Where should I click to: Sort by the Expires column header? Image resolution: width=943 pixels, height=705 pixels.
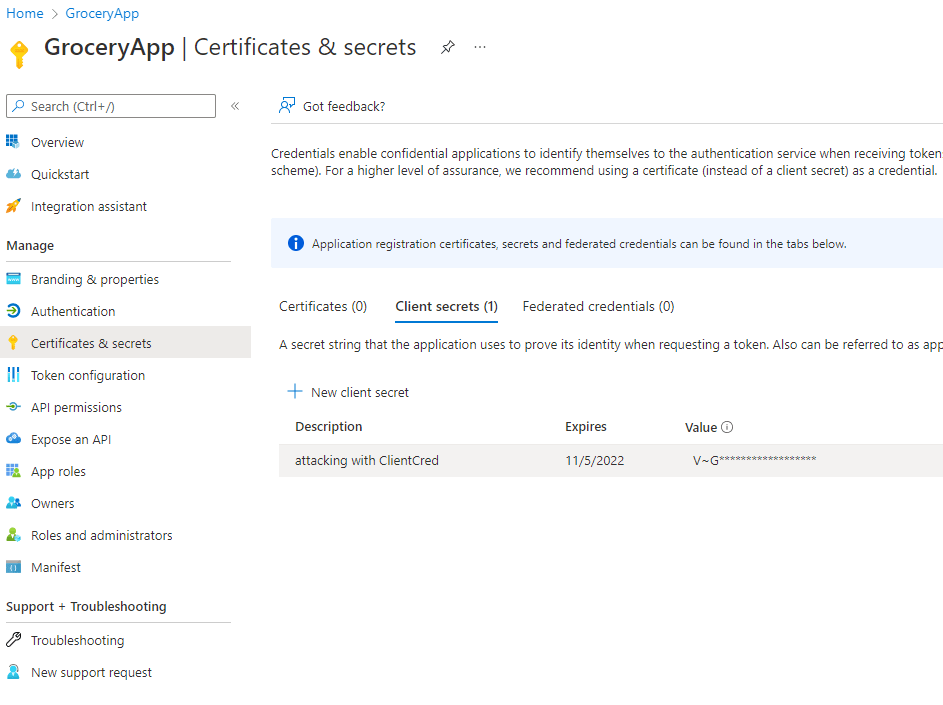tap(586, 427)
